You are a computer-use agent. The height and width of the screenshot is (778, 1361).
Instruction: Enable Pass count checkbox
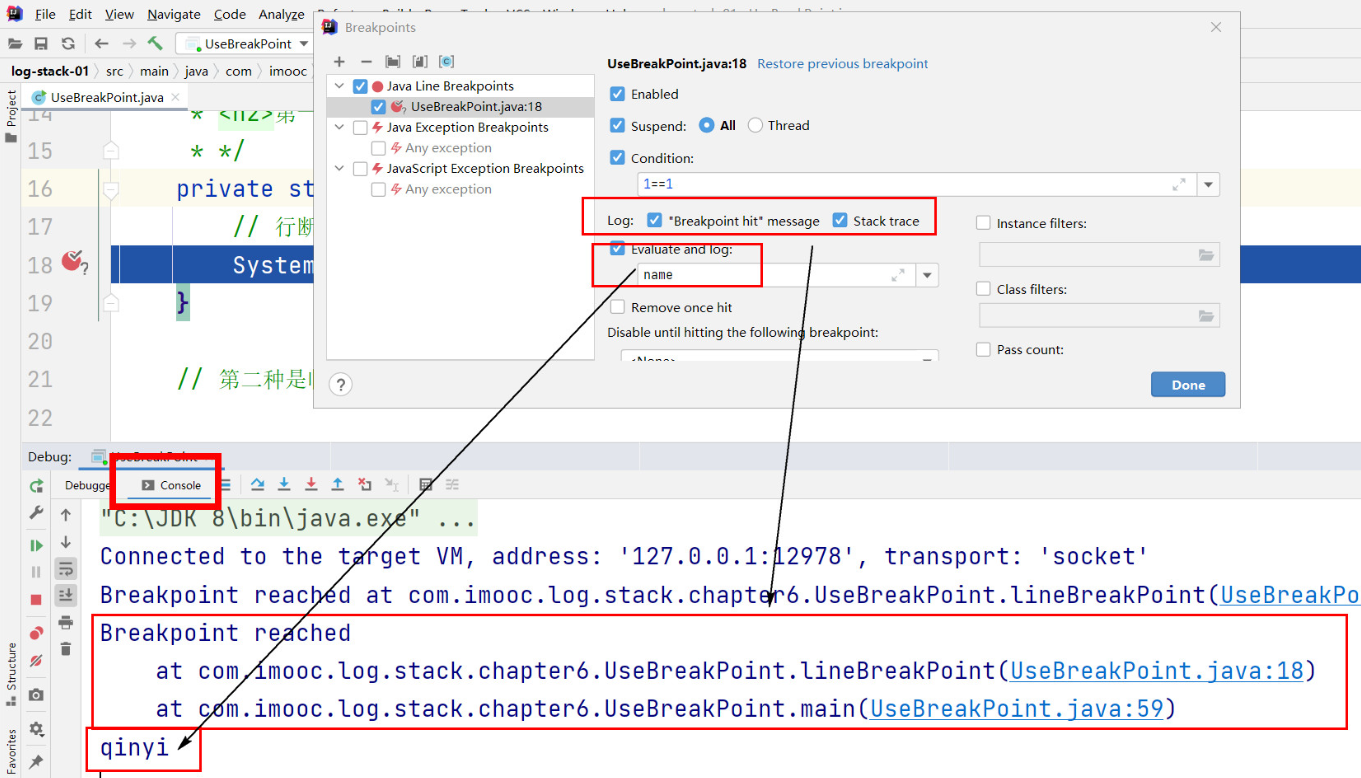pos(983,350)
